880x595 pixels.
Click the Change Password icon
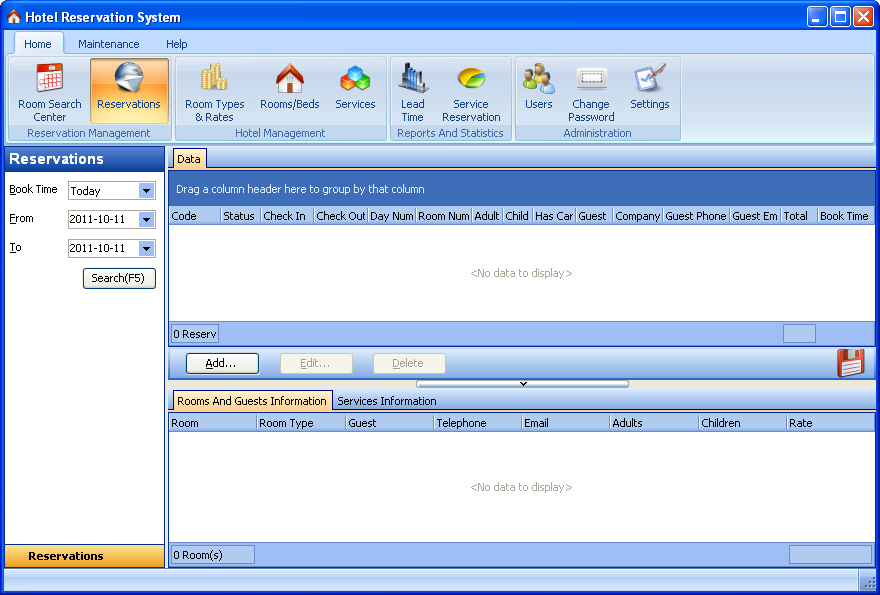[x=591, y=92]
